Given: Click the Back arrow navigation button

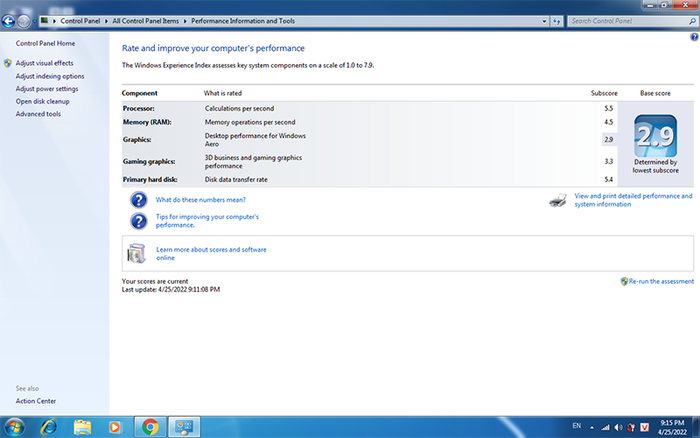Looking at the screenshot, I should (x=11, y=20).
